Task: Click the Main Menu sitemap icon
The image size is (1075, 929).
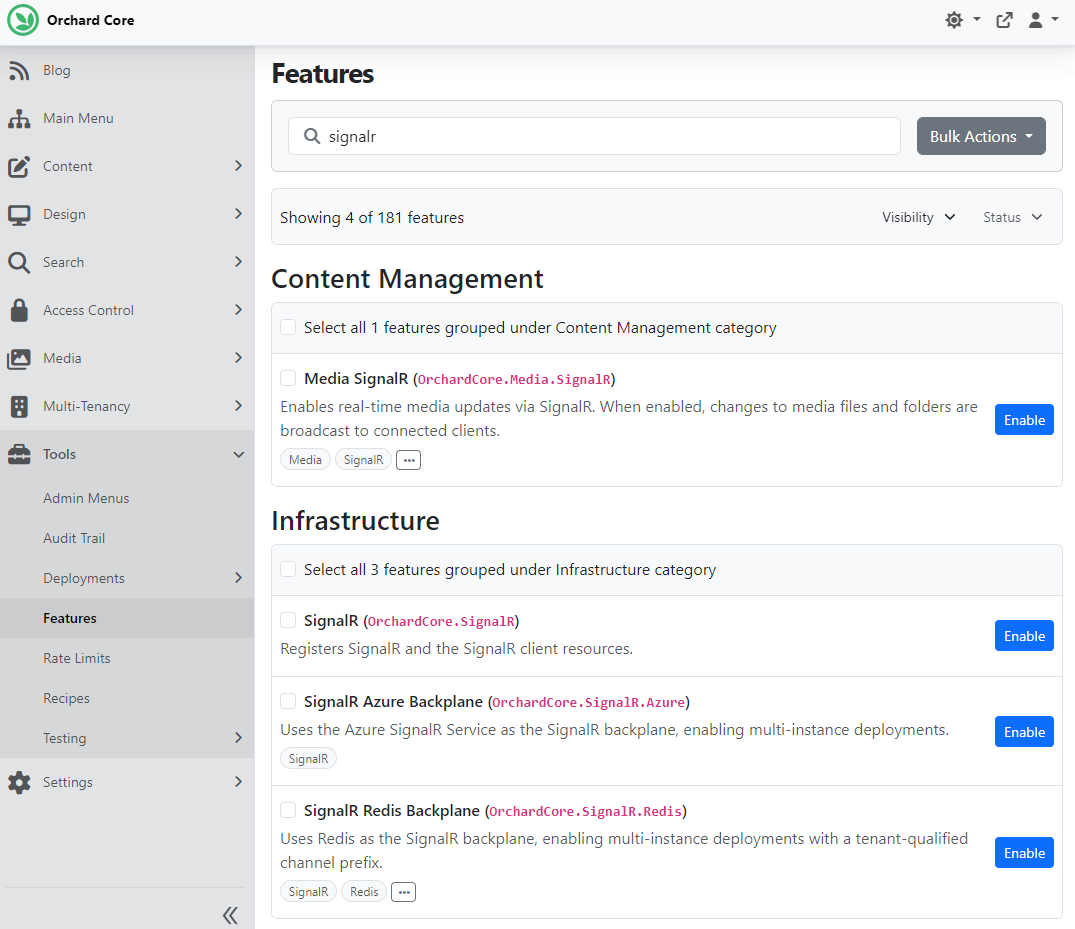Action: pos(19,118)
